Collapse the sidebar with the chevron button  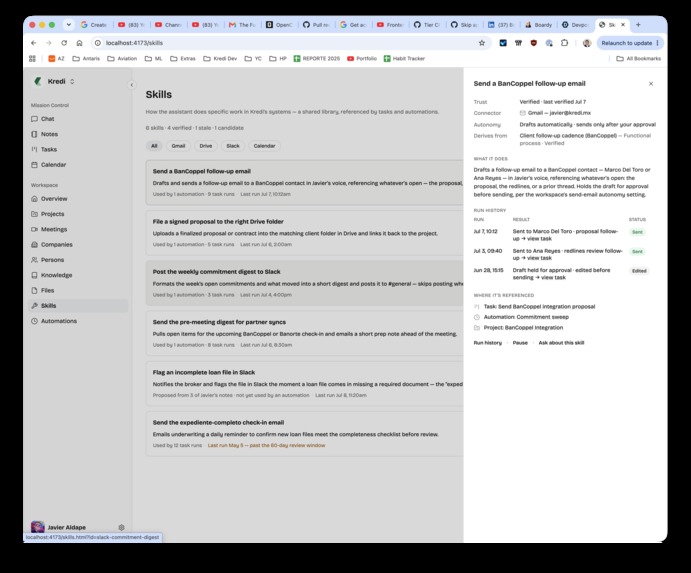tap(131, 85)
